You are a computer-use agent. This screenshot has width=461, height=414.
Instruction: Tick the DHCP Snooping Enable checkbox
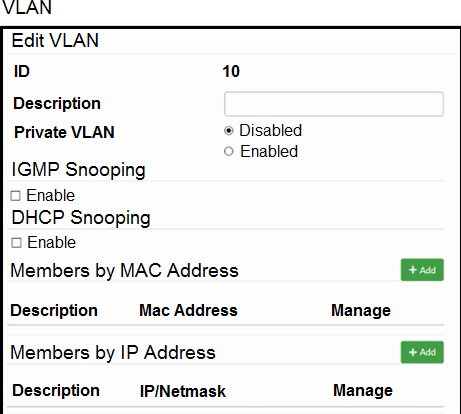16,243
